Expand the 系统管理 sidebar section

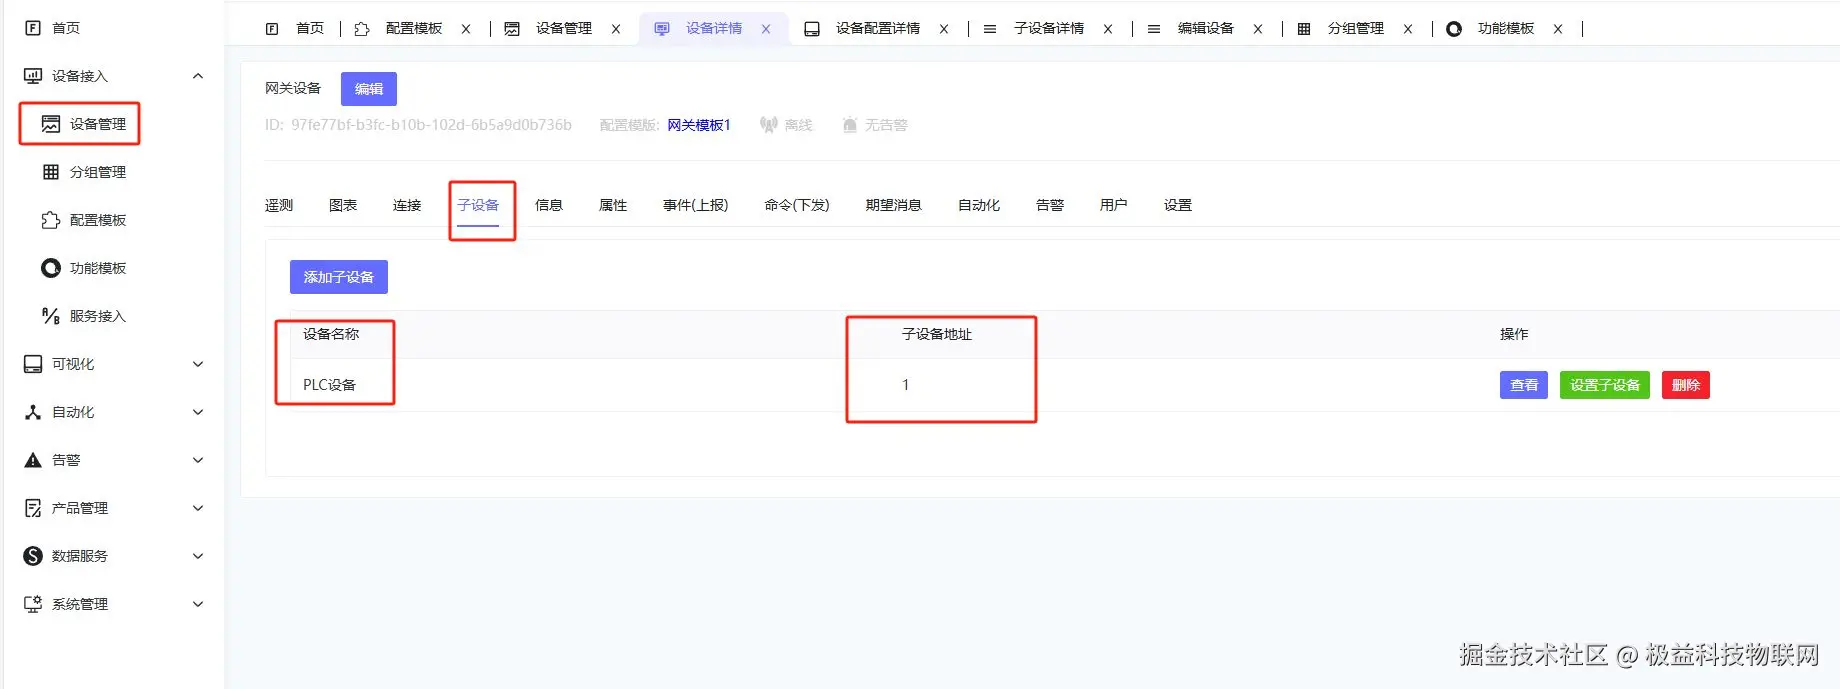(198, 604)
